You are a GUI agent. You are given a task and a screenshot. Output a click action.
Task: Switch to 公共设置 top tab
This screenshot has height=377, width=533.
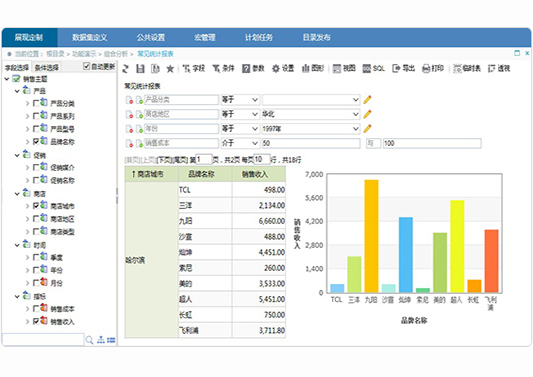151,37
